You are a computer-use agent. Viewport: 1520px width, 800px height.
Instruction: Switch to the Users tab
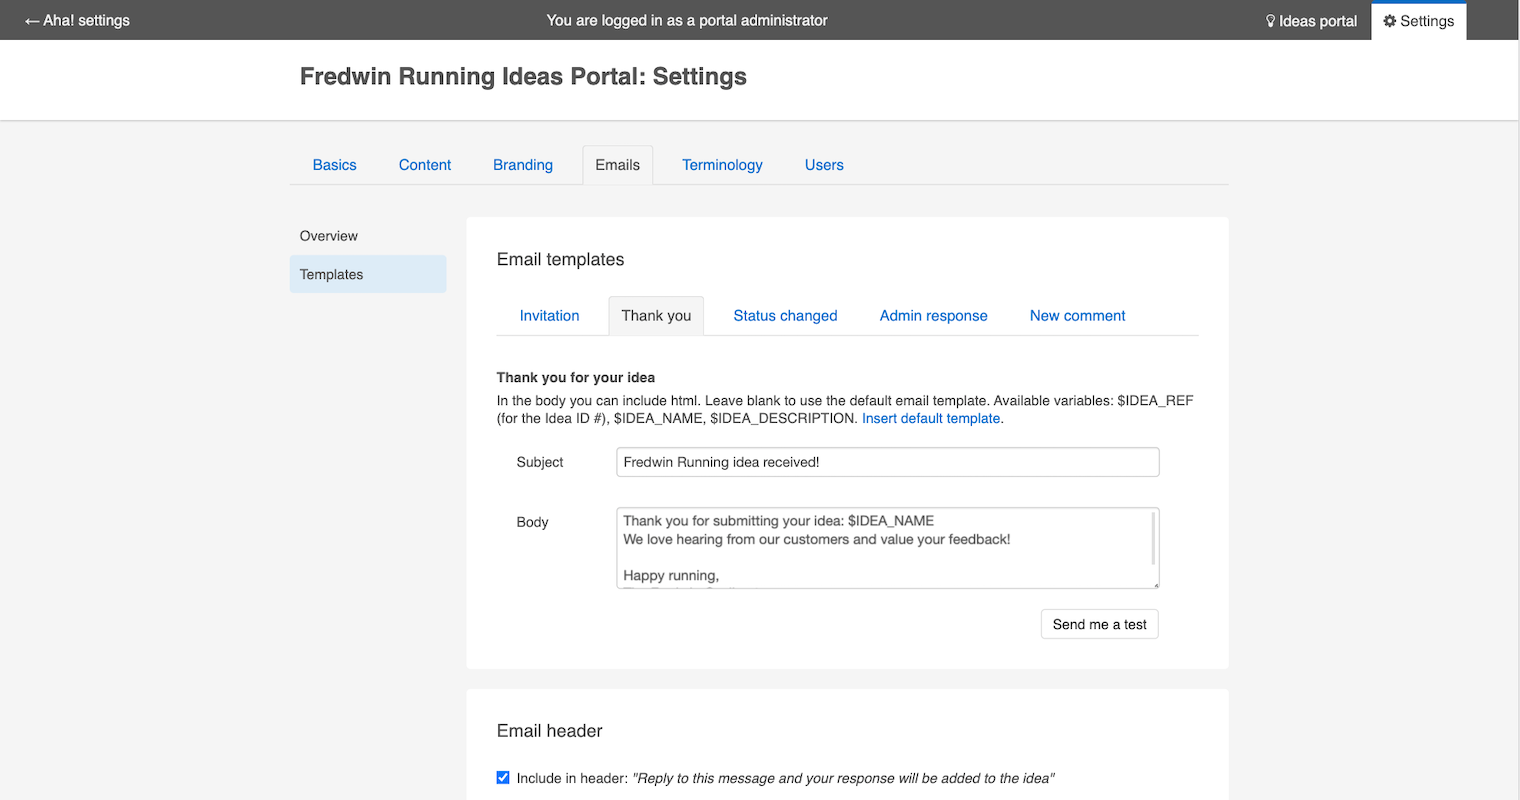pos(824,164)
